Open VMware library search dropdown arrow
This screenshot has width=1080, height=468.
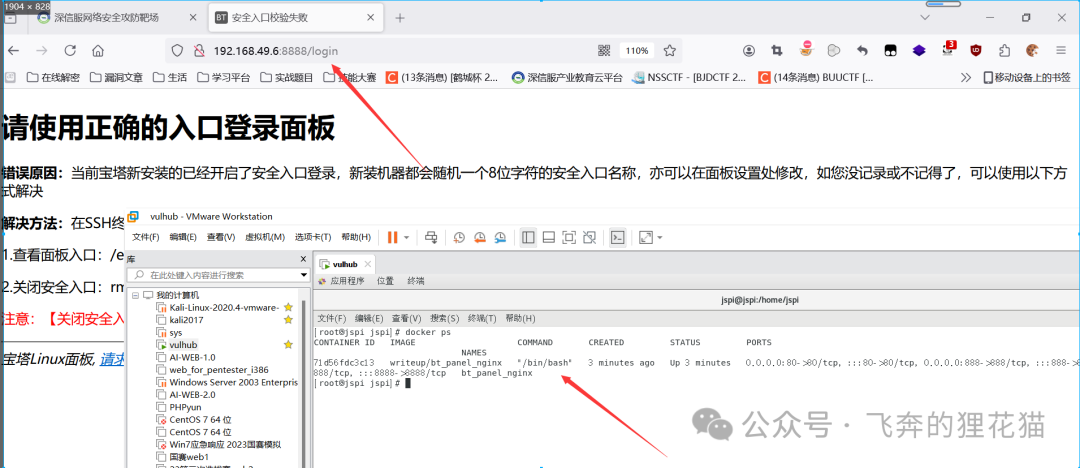tap(304, 275)
